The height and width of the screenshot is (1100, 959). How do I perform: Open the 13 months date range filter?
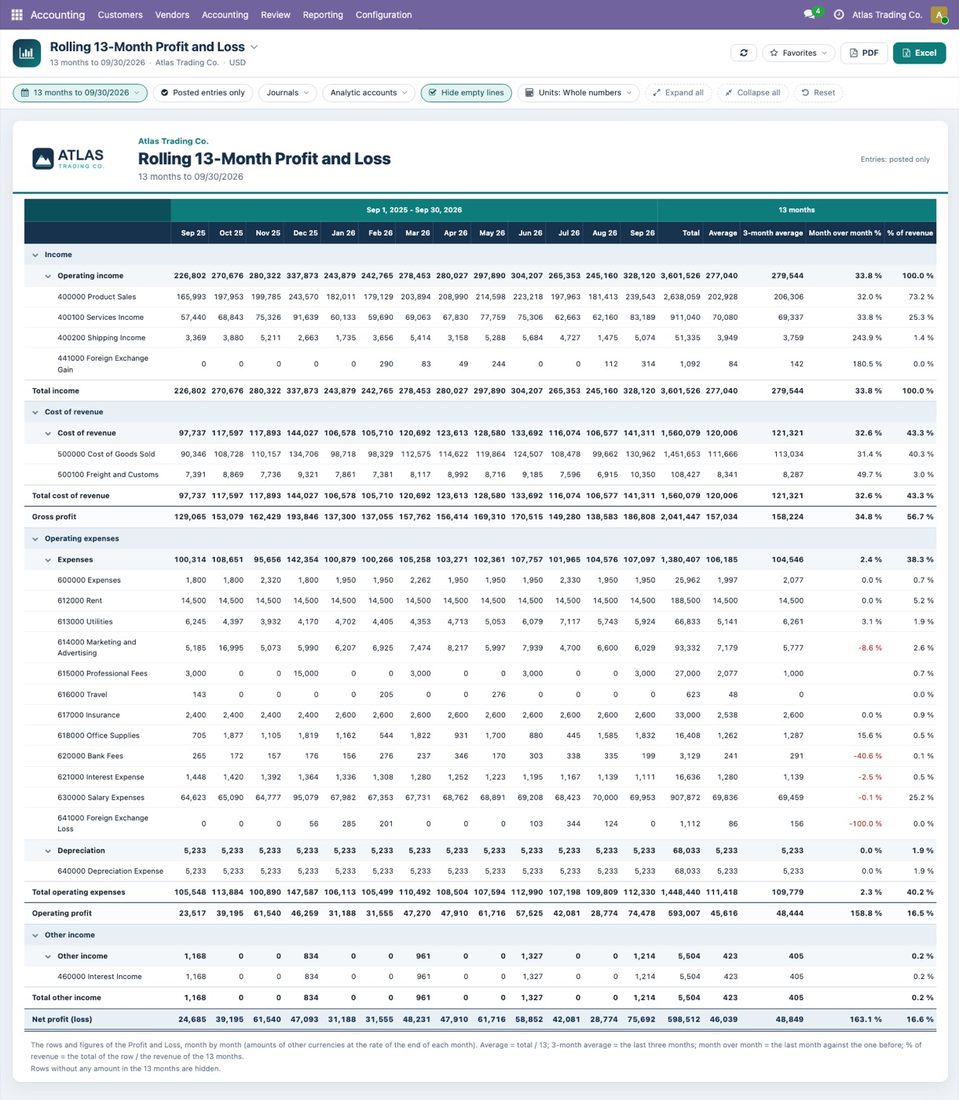click(x=80, y=93)
